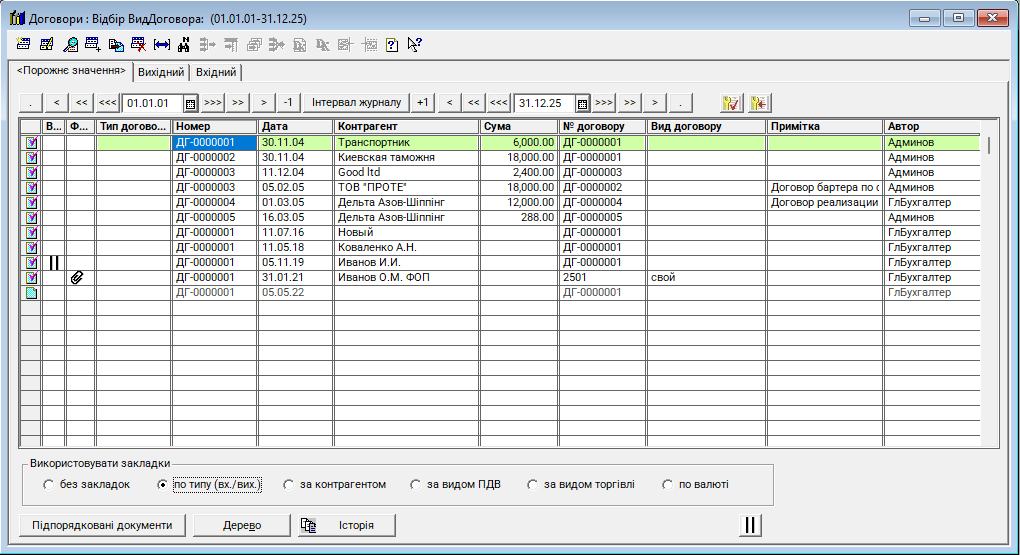This screenshot has height=555, width=1020.
Task: Select the 'без закладок' radio option
Action: point(49,485)
